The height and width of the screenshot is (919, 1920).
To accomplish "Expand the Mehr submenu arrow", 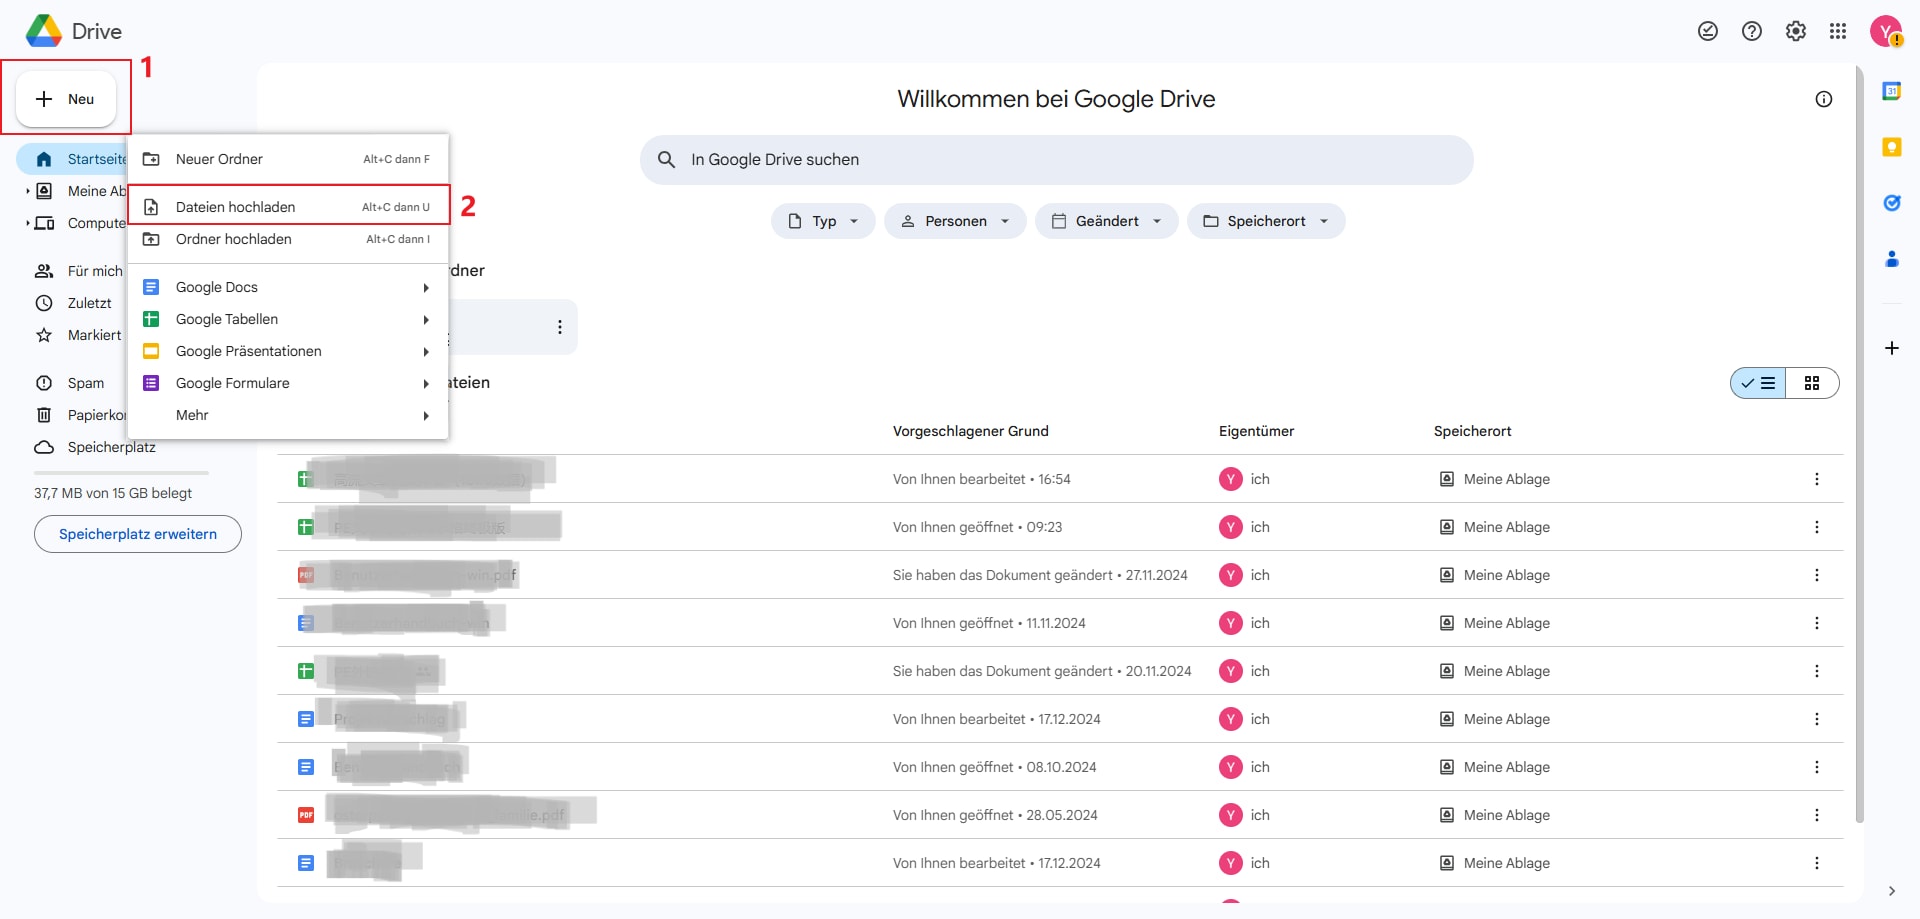I will point(426,416).
